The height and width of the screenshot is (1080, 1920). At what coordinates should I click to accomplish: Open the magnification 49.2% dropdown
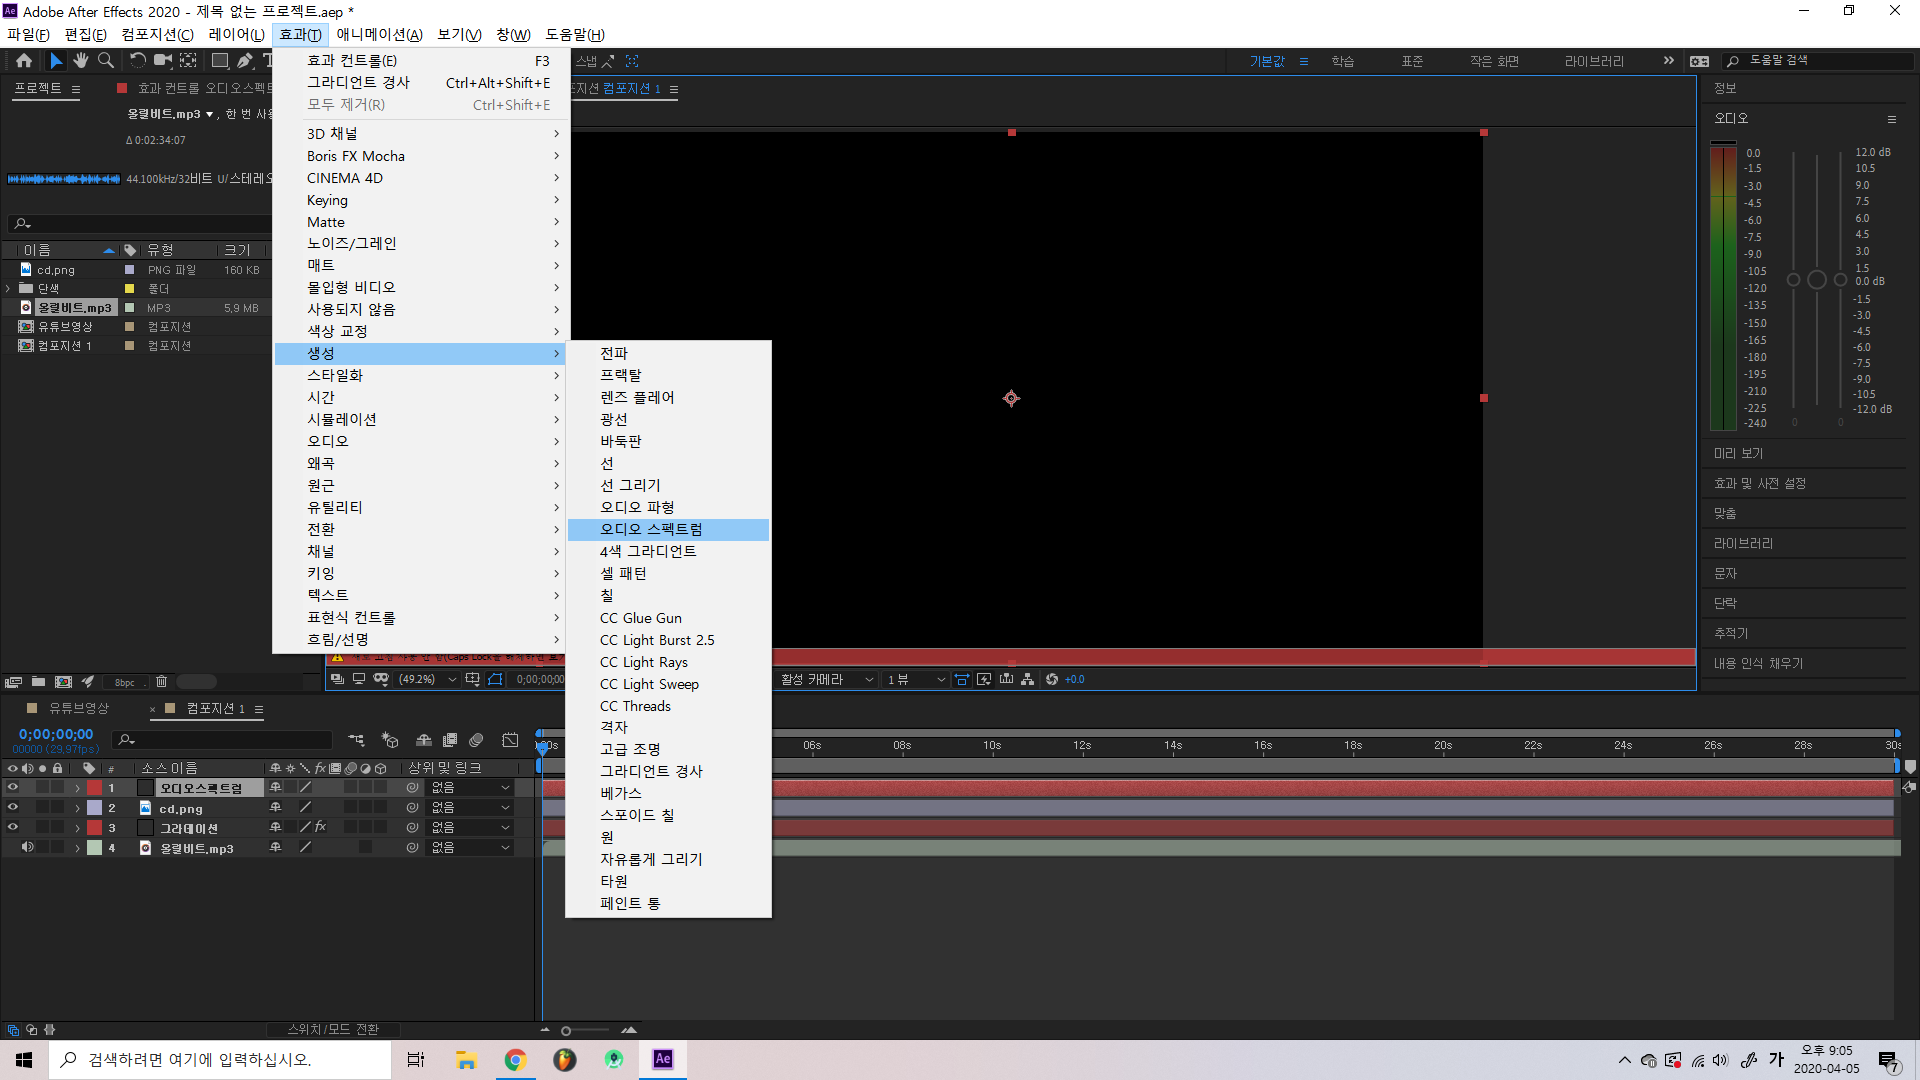427,679
